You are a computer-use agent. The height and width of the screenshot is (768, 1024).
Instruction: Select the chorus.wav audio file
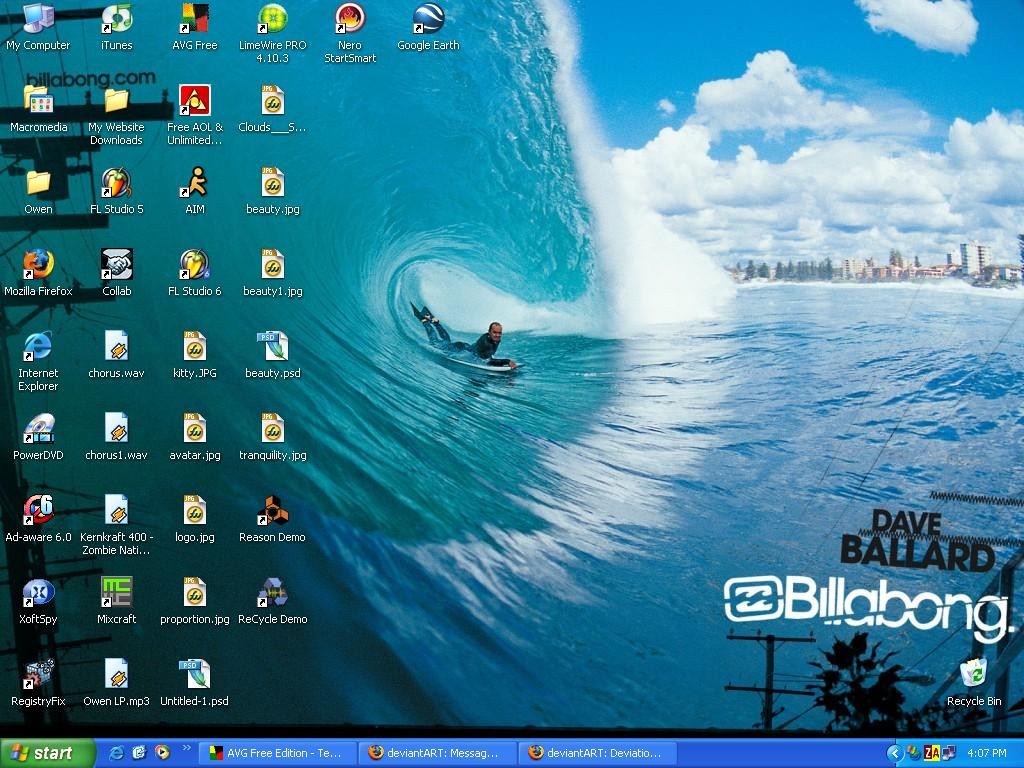(x=116, y=355)
